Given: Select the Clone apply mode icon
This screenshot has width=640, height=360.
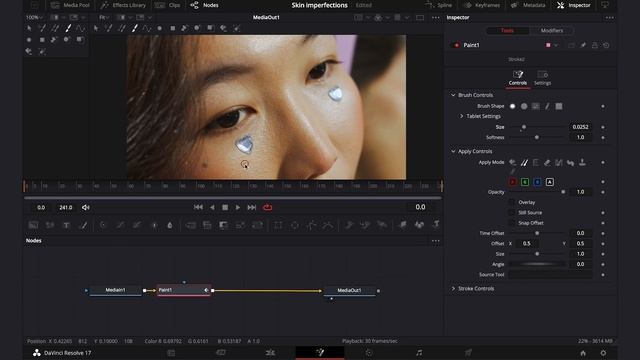Looking at the screenshot, I should coord(524,163).
